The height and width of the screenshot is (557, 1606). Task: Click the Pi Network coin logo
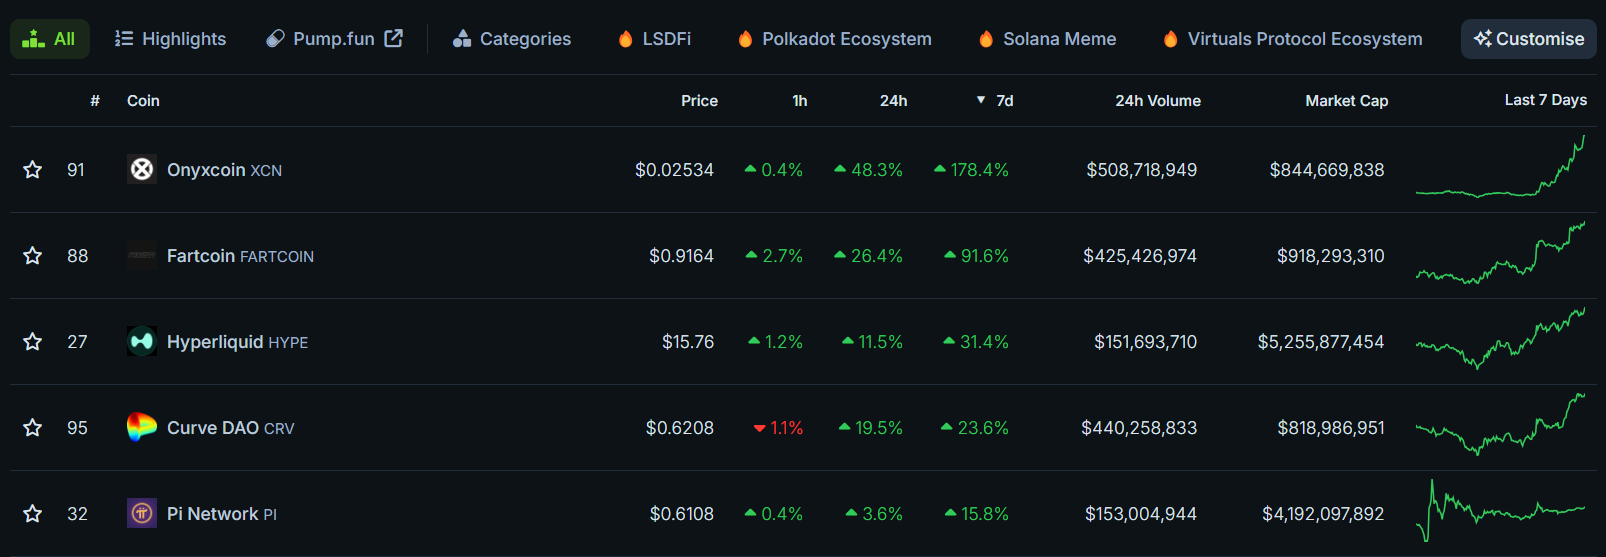tap(142, 514)
